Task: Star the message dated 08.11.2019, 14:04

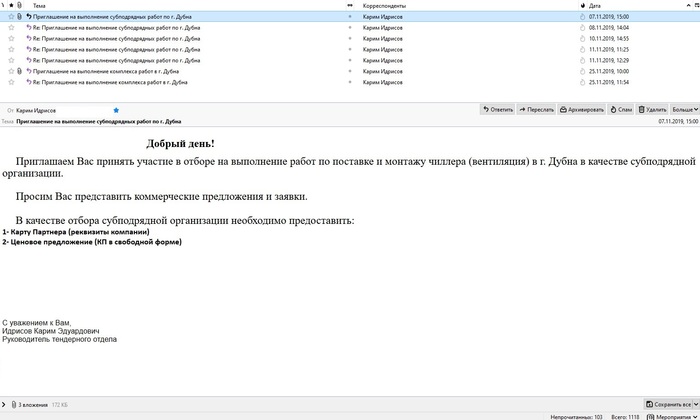Action: pyautogui.click(x=11, y=27)
